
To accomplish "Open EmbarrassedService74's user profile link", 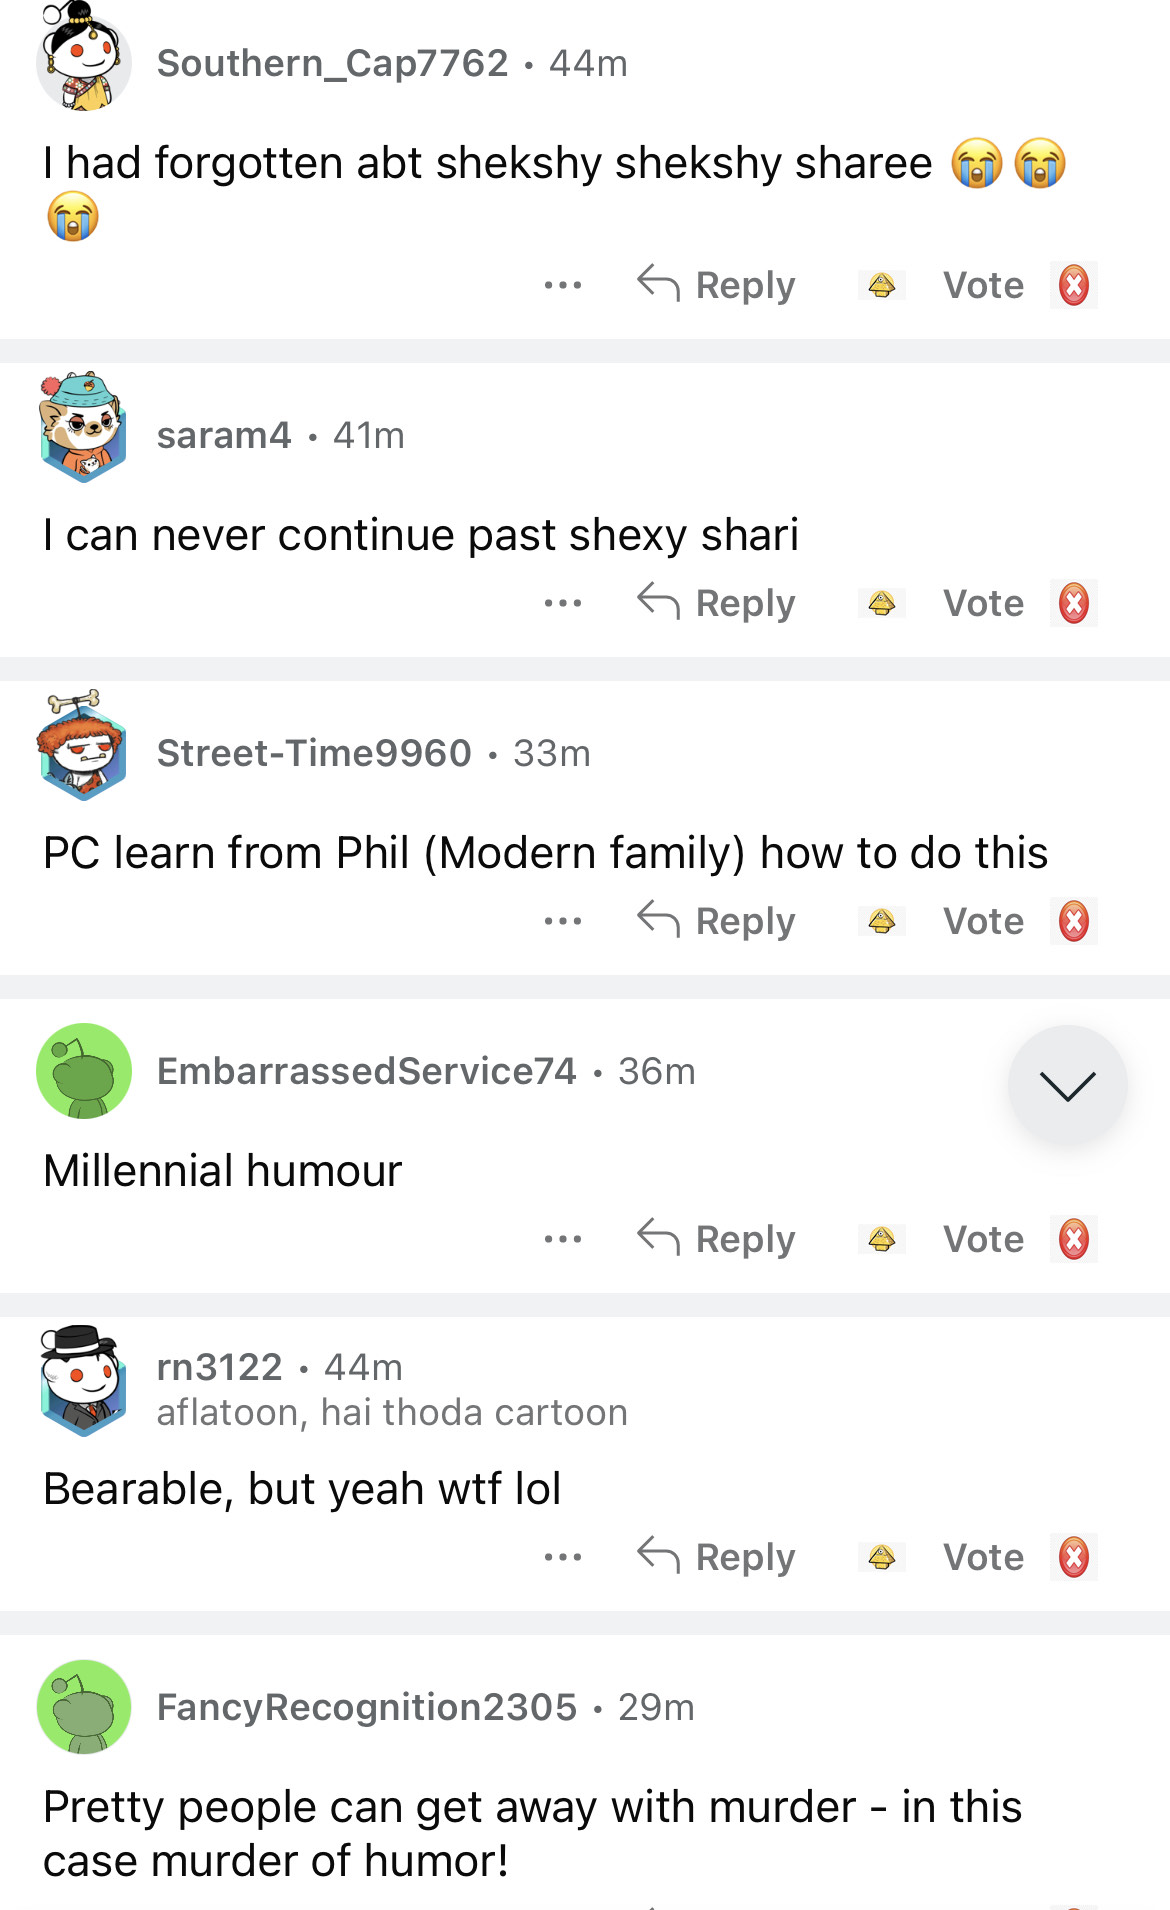I will tap(367, 1071).
